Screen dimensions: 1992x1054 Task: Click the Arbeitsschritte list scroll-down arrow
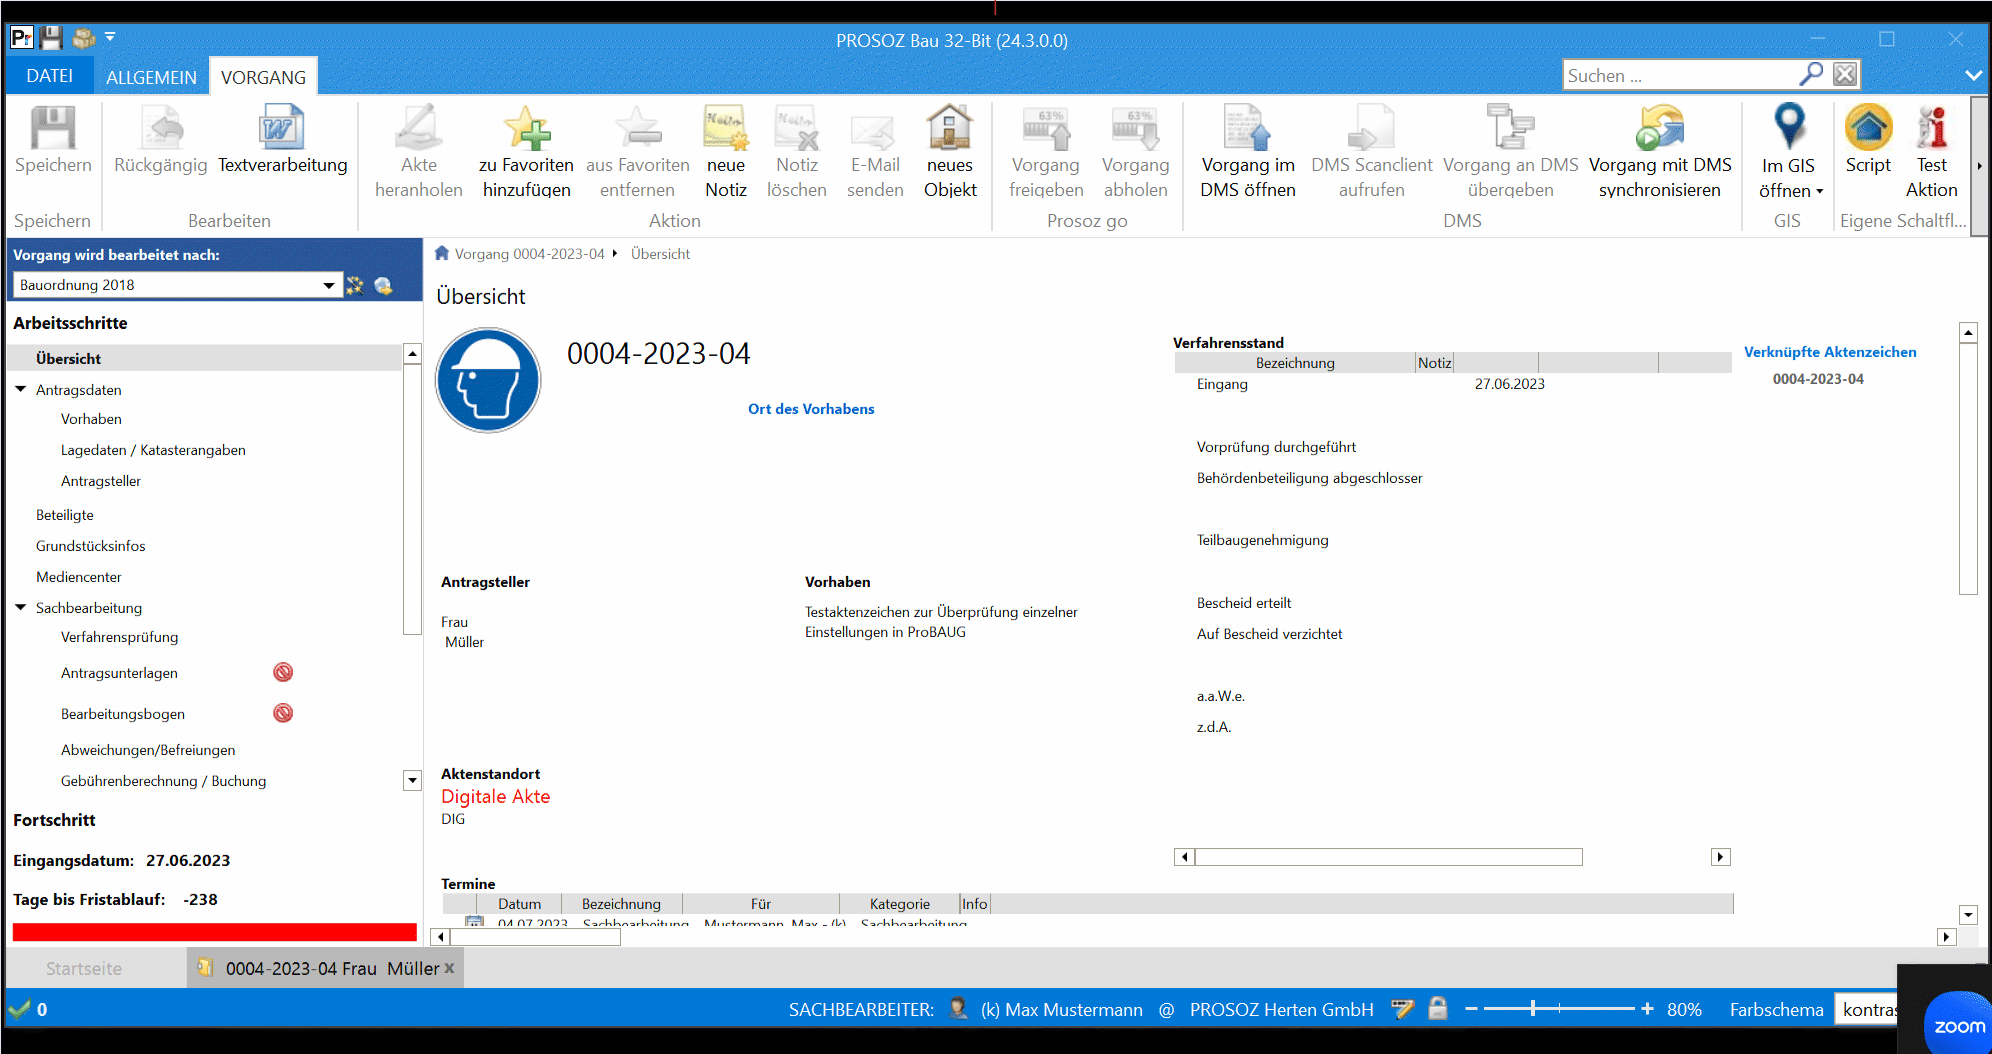pyautogui.click(x=412, y=780)
